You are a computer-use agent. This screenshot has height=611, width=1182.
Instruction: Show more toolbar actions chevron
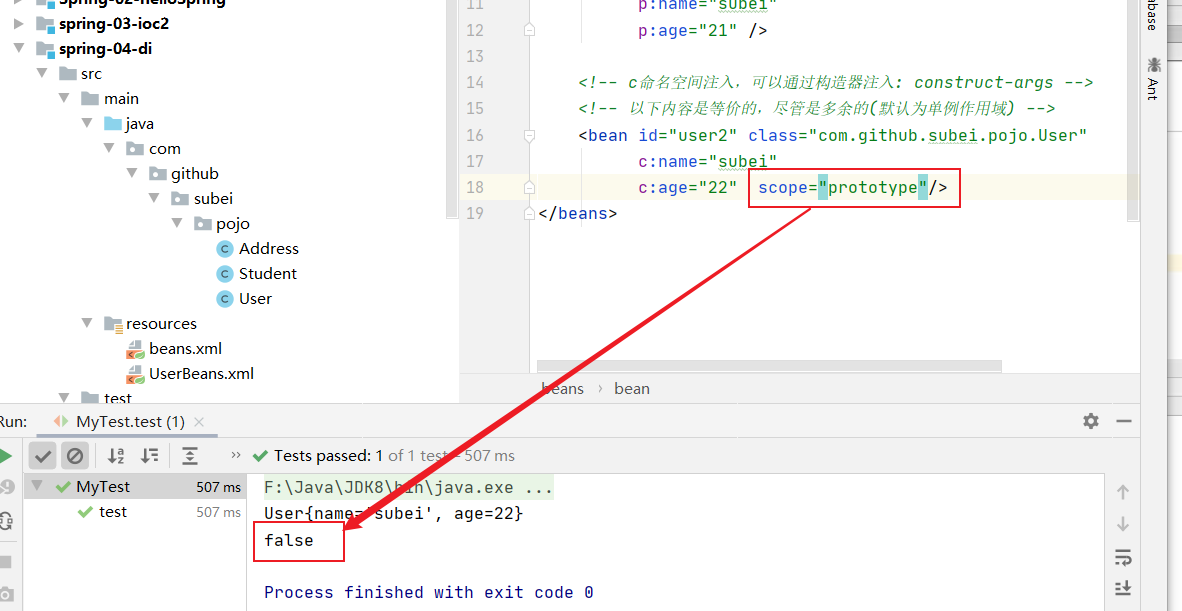[236, 455]
